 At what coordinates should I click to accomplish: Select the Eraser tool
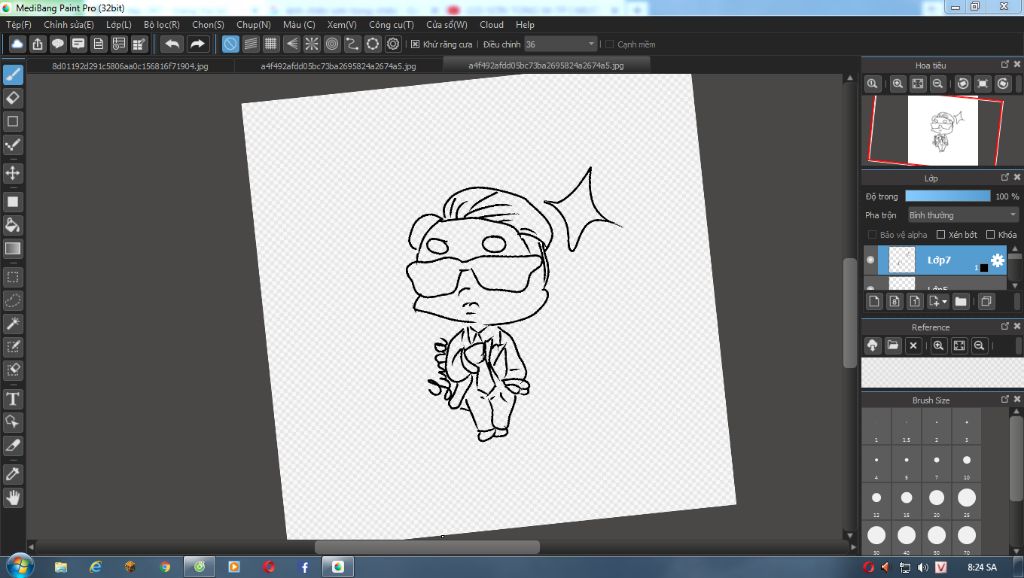[12, 98]
